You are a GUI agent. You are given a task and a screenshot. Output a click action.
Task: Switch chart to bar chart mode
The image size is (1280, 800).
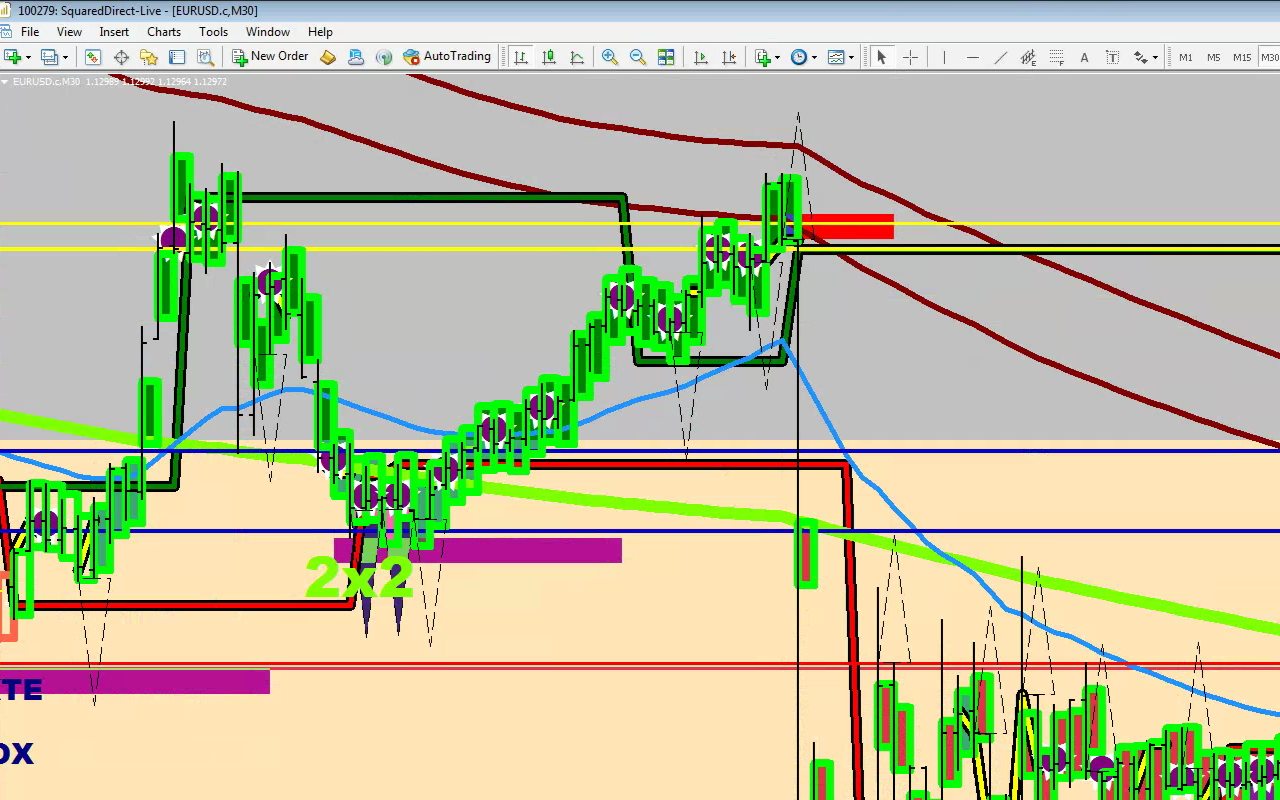[x=520, y=57]
